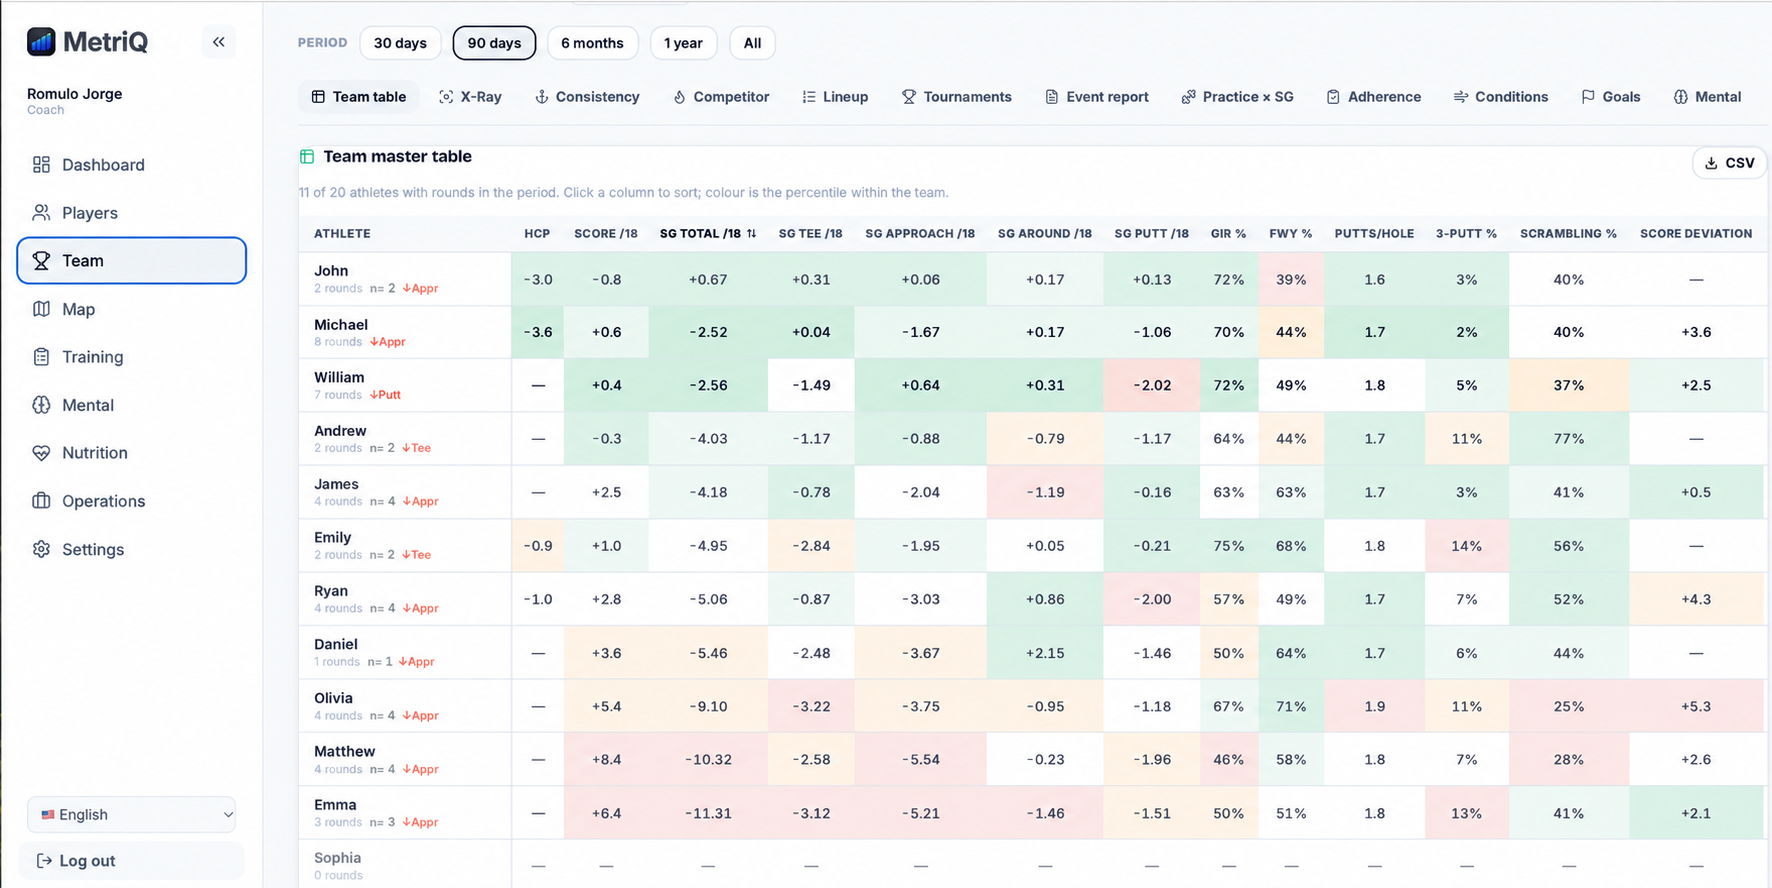Image resolution: width=1772 pixels, height=888 pixels.
Task: Click Michael's SG Total cell -2.52
Action: pos(708,332)
